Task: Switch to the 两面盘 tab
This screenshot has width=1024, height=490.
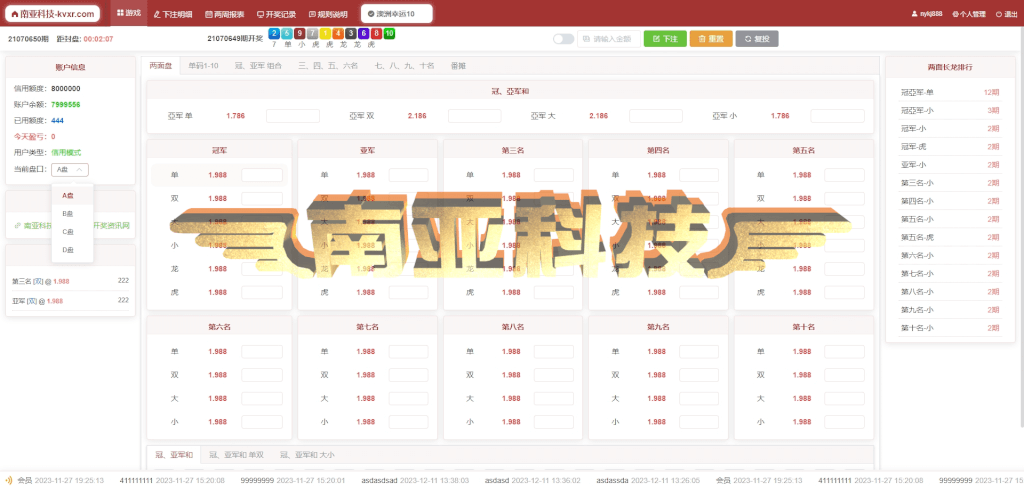Action: (160, 65)
